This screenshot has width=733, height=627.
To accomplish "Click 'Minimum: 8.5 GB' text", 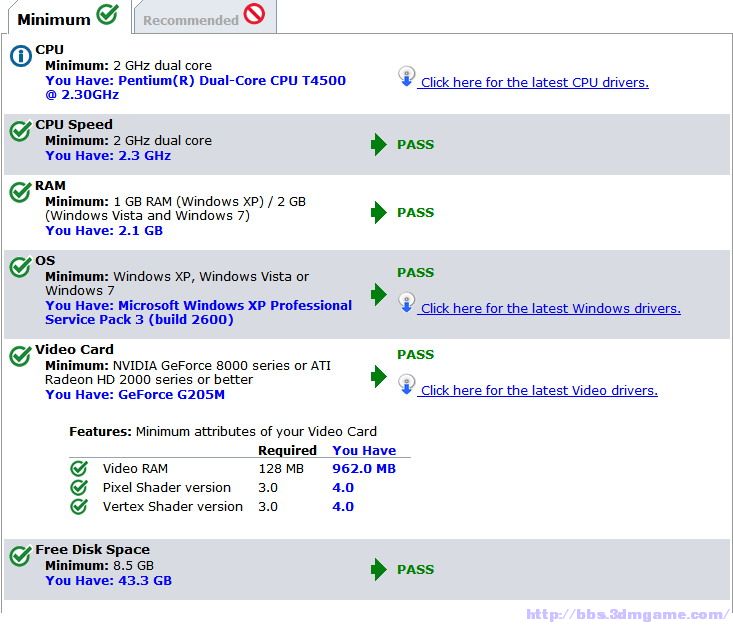I will pyautogui.click(x=100, y=566).
